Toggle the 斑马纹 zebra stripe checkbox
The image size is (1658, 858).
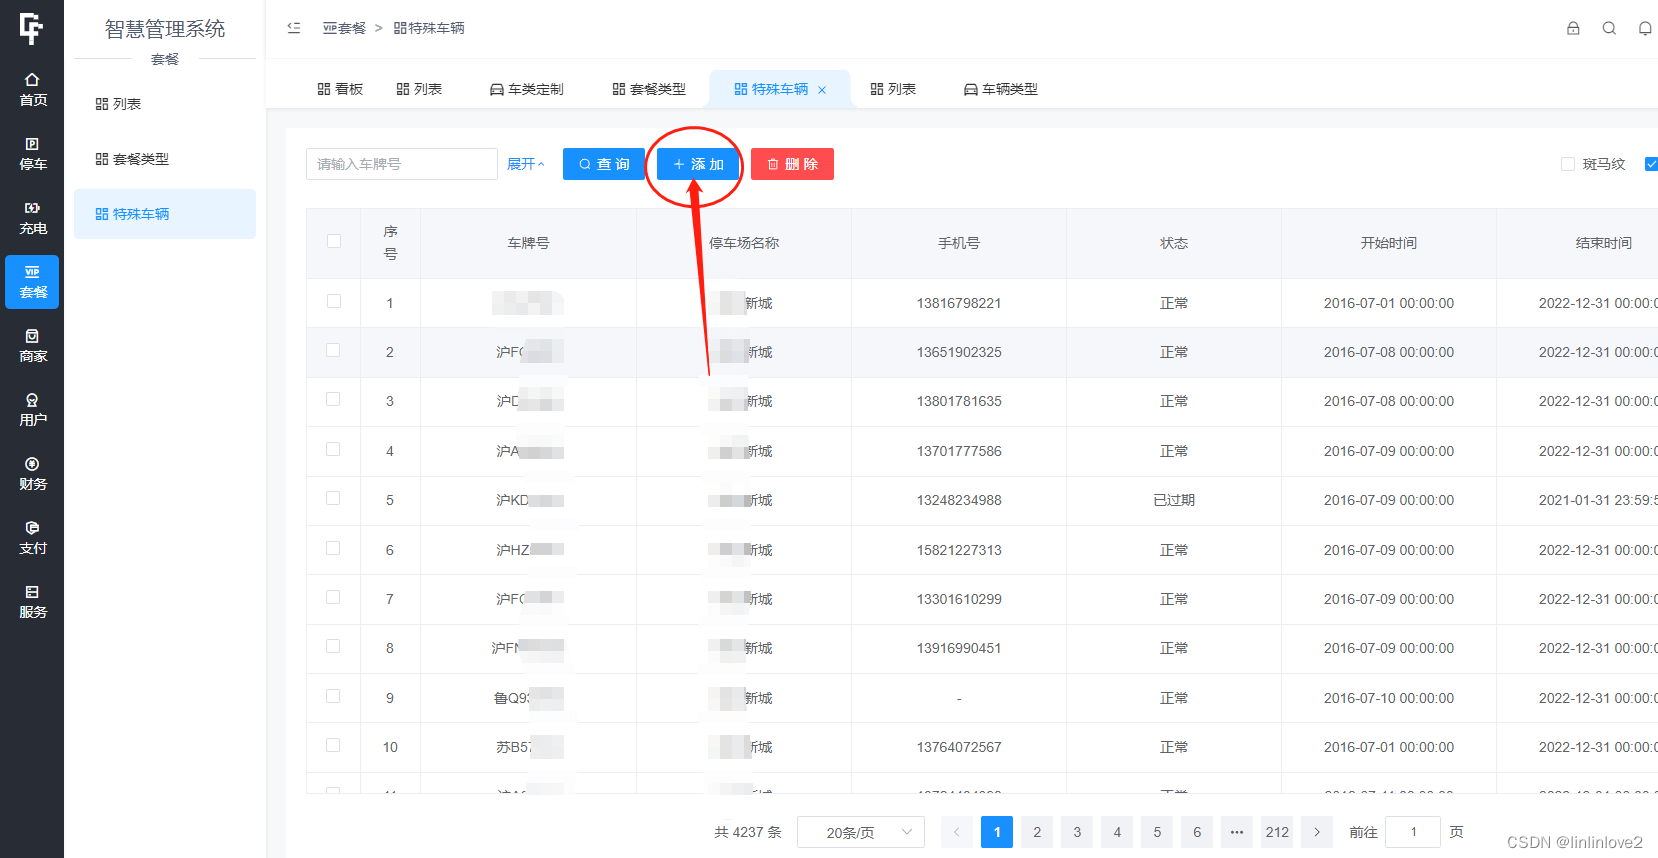point(1568,164)
